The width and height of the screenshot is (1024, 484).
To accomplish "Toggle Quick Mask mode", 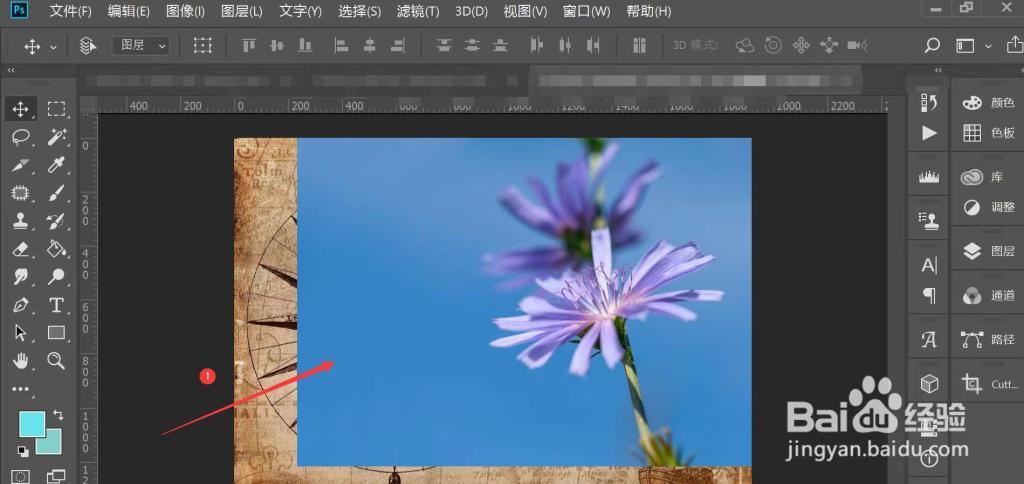I will coord(20,476).
